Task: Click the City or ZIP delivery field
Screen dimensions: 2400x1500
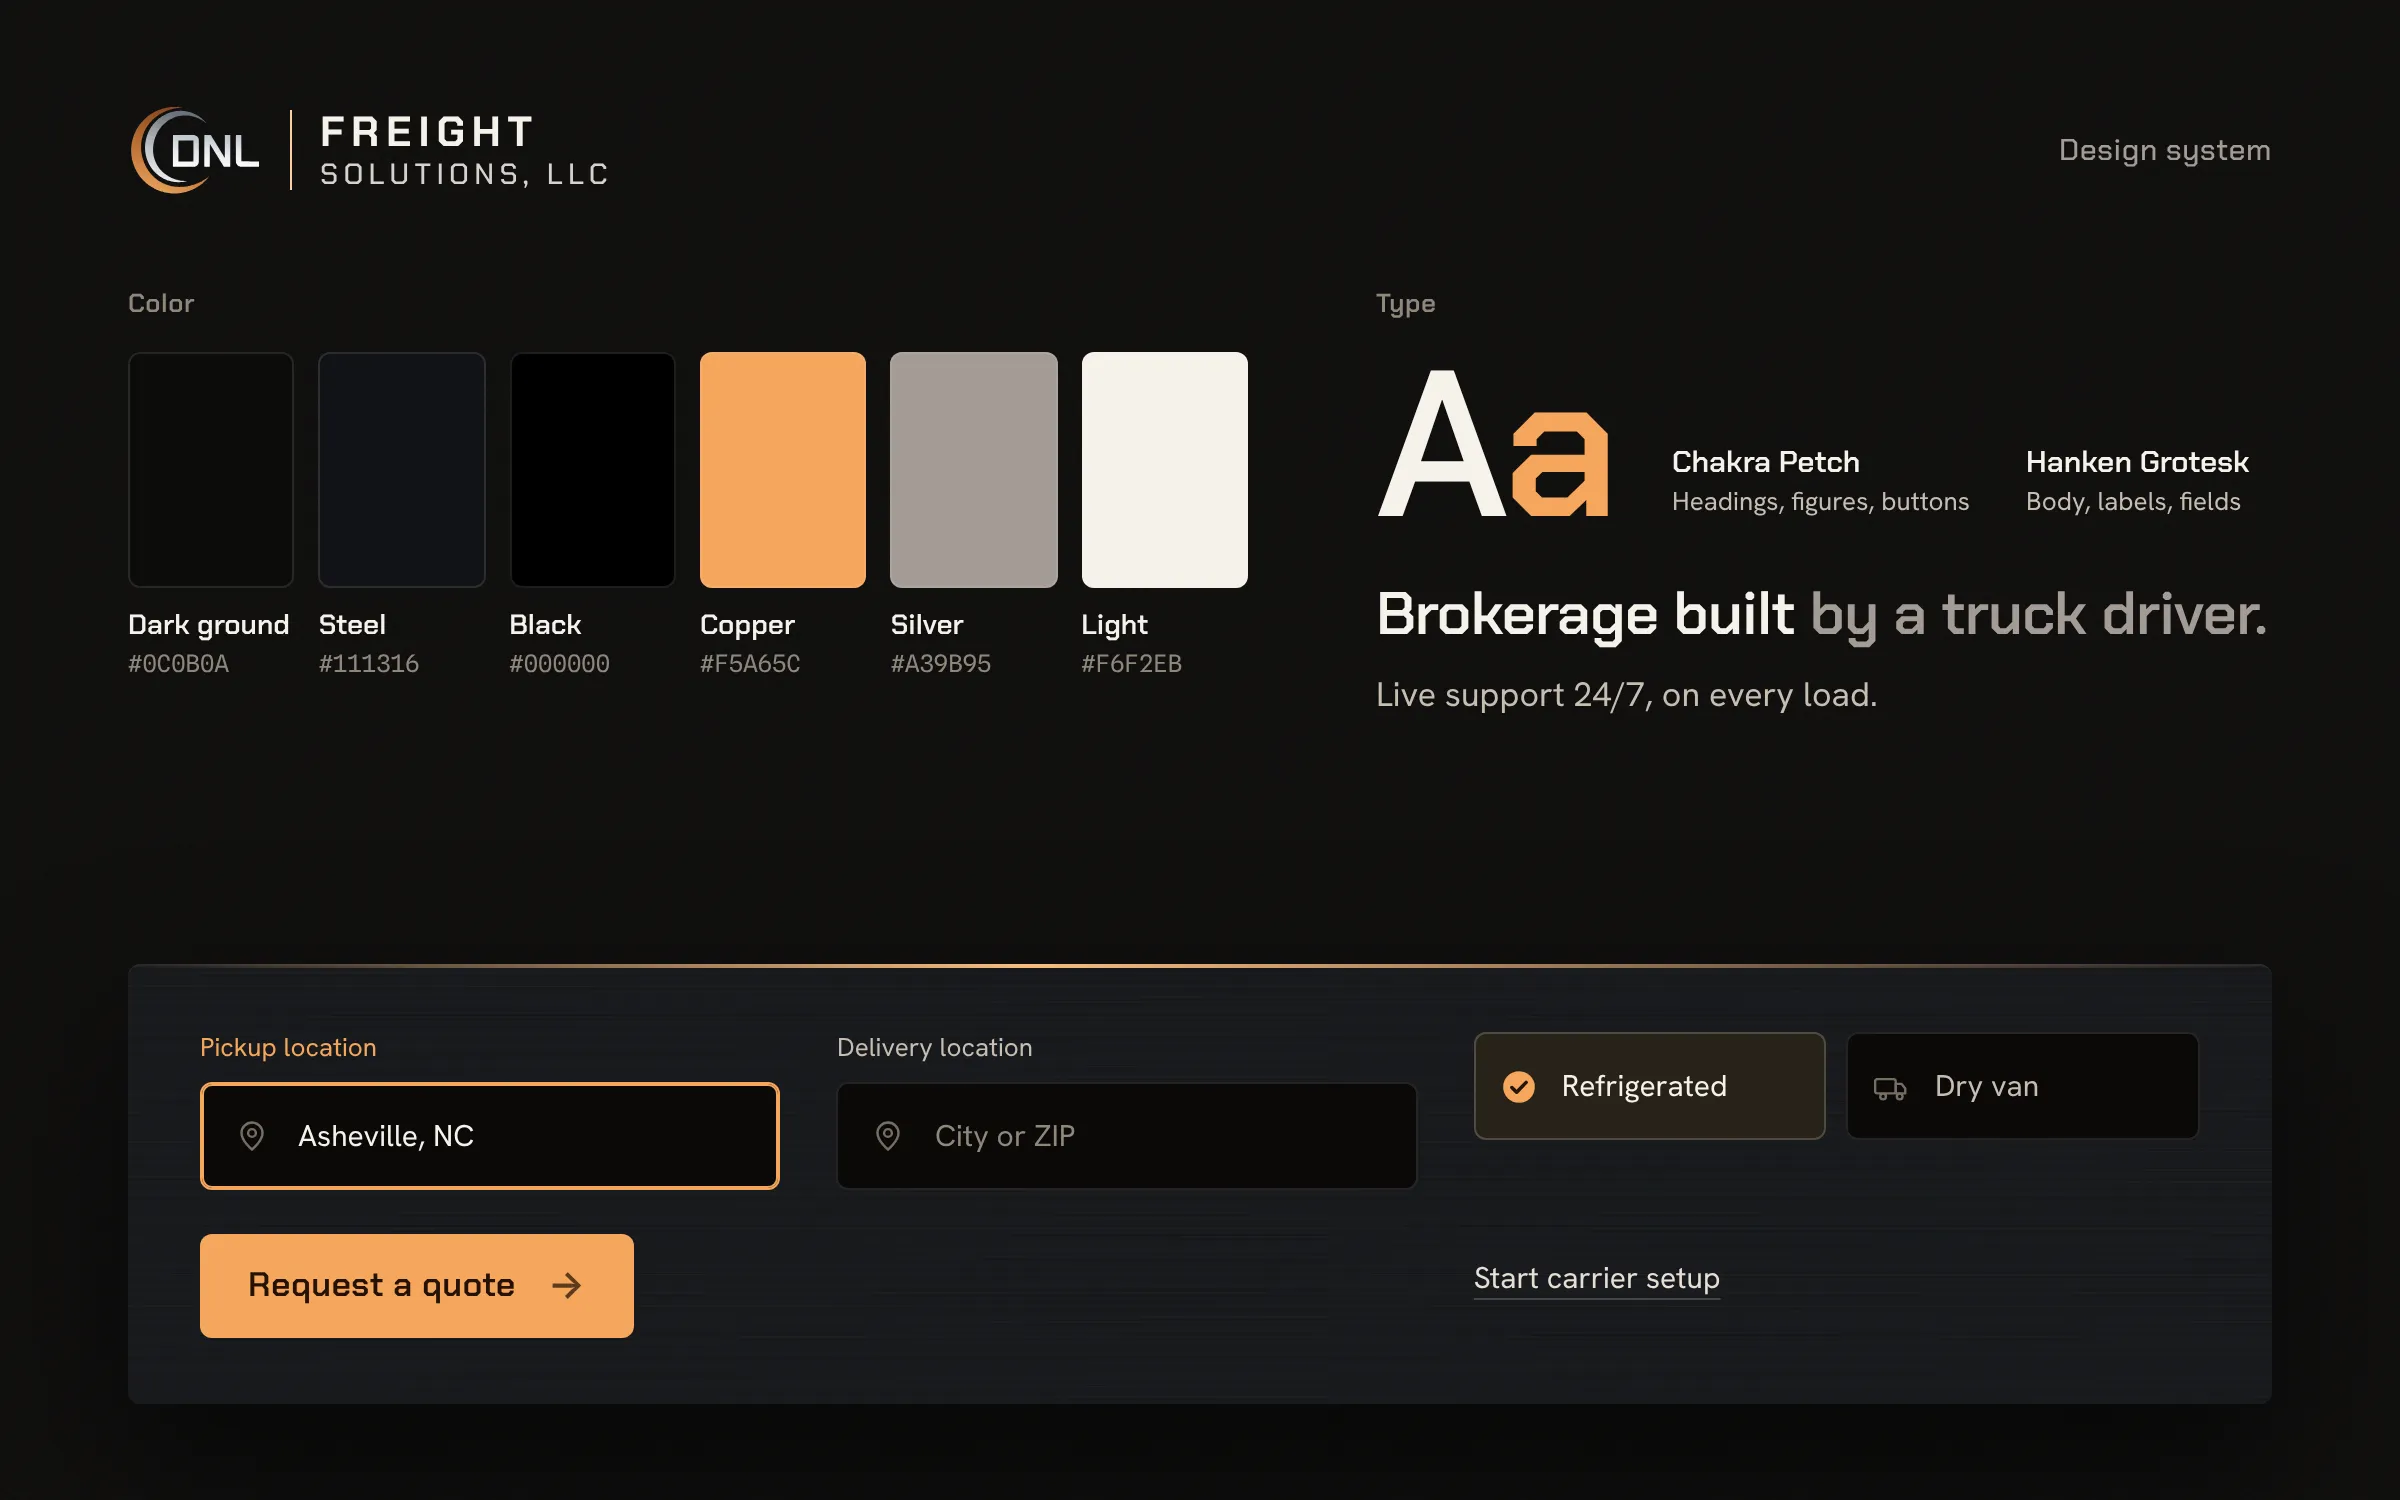Action: point(1126,1136)
